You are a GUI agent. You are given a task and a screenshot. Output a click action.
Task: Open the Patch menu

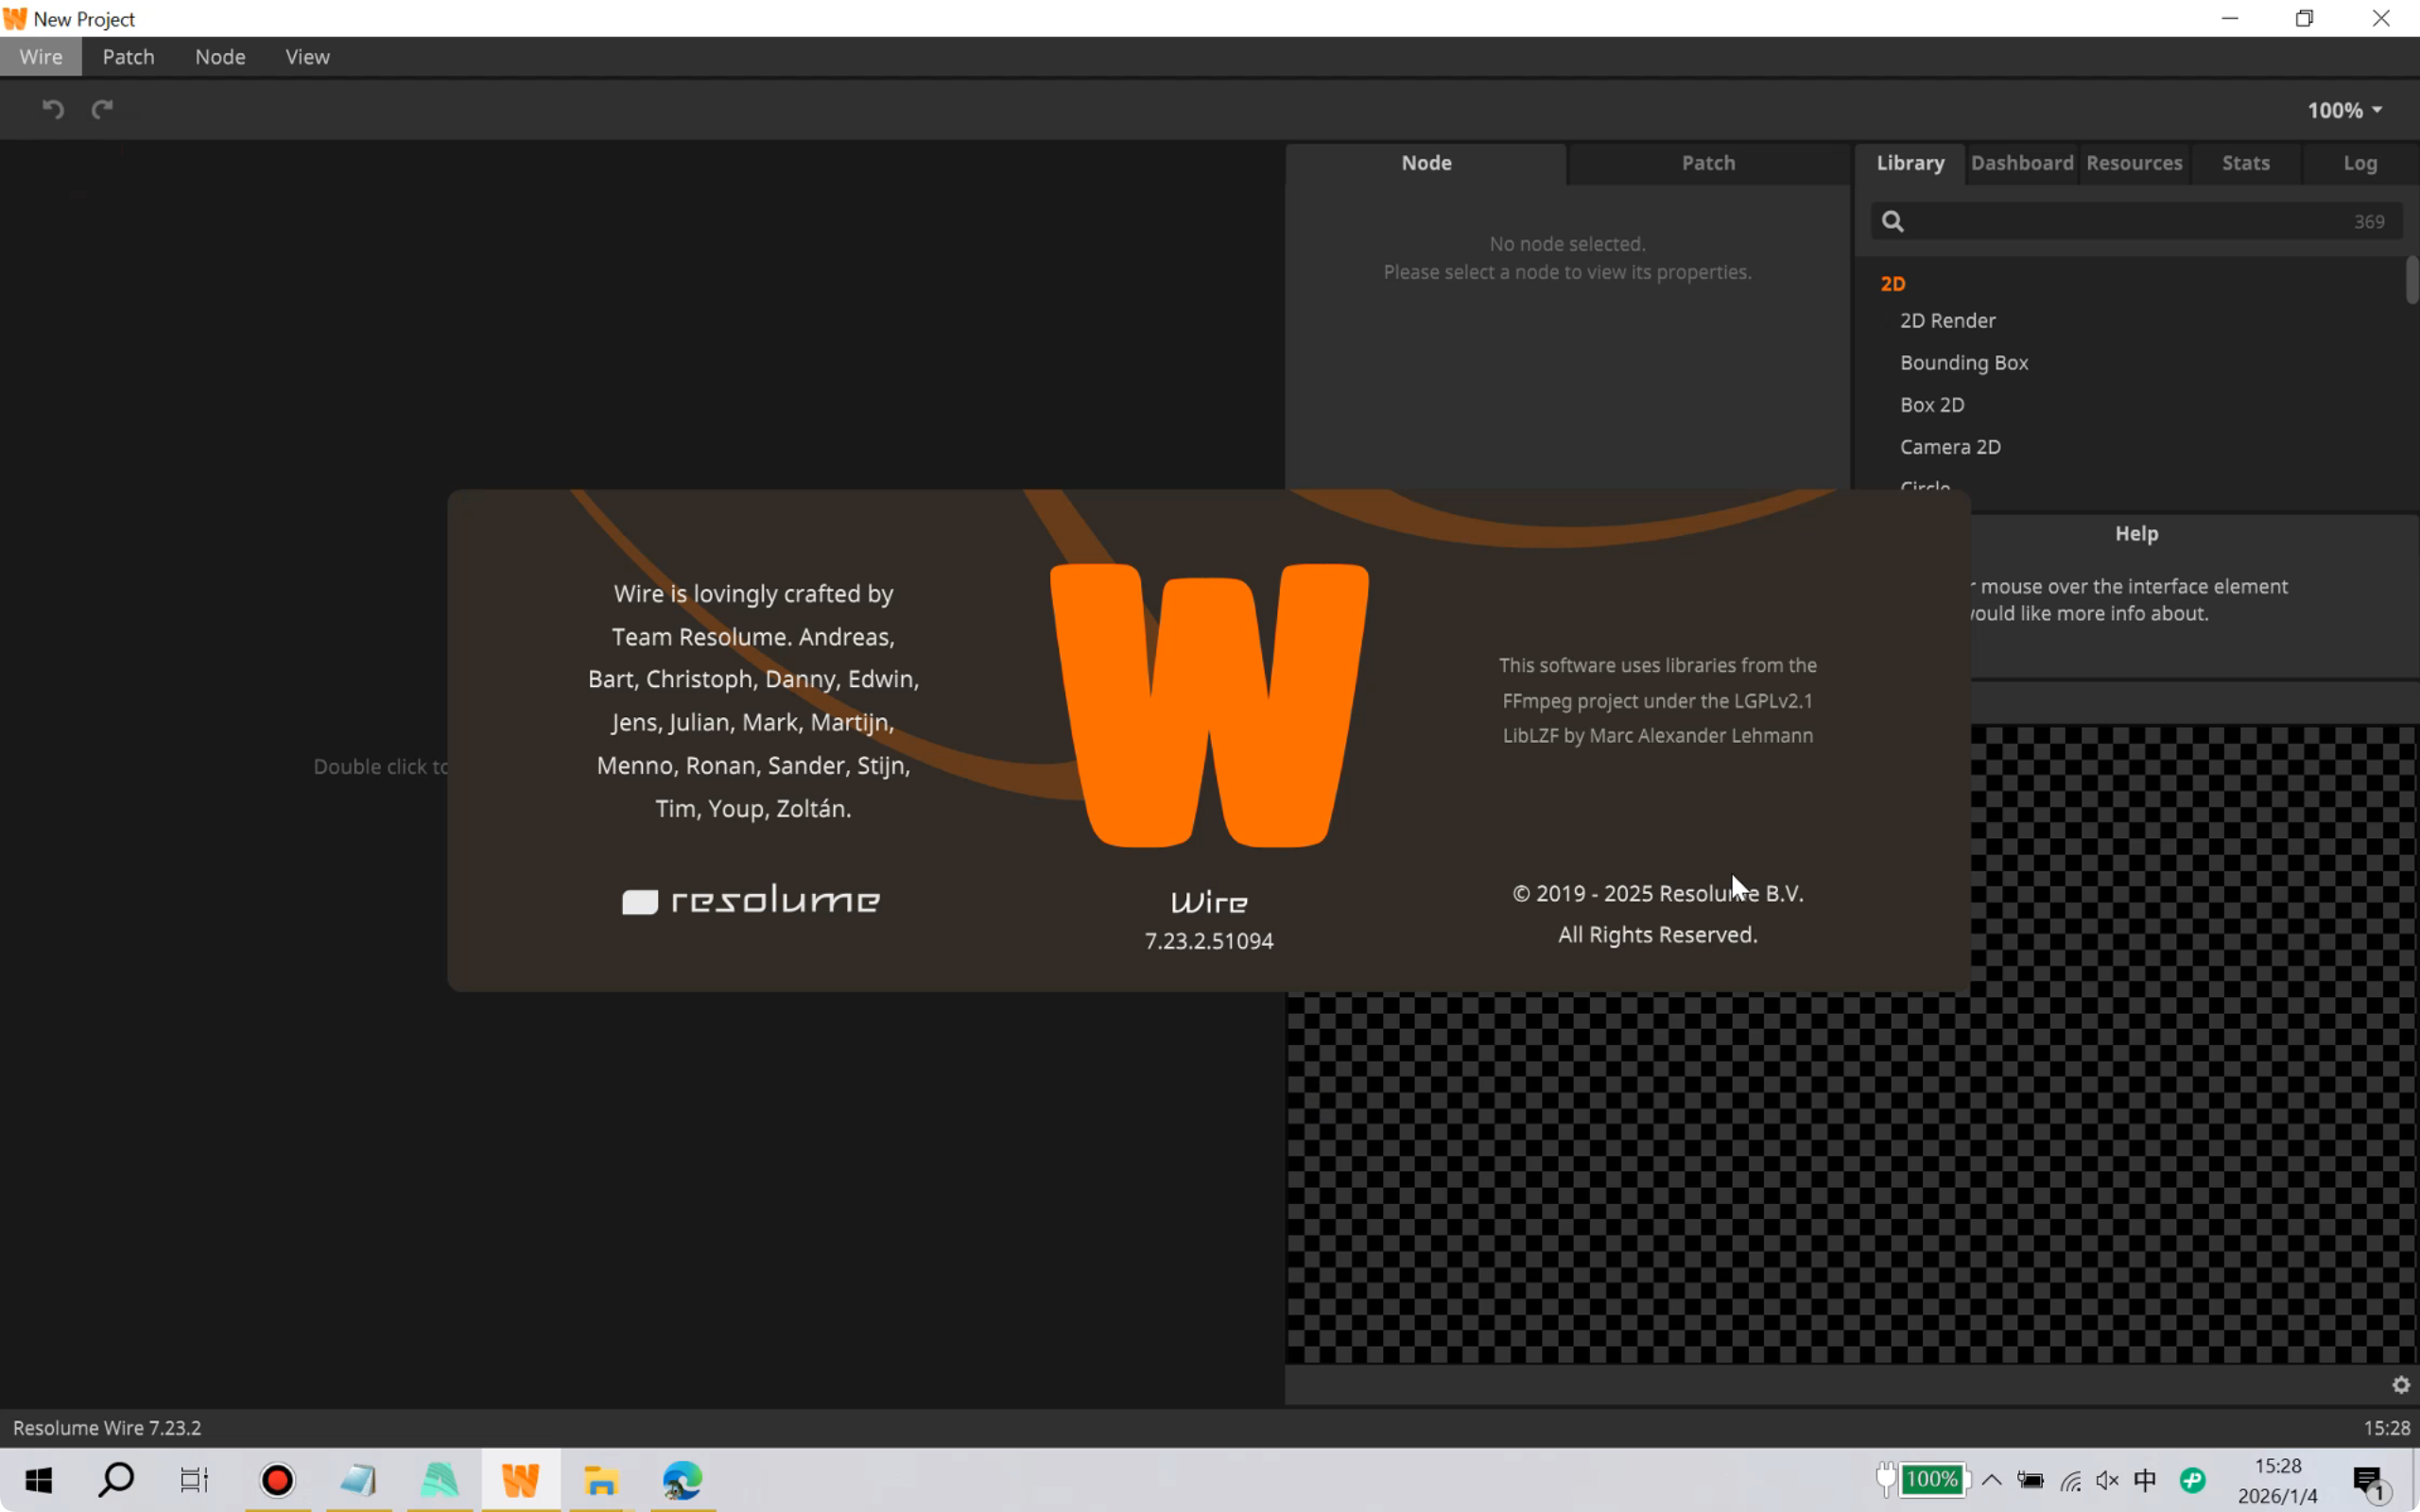(128, 57)
